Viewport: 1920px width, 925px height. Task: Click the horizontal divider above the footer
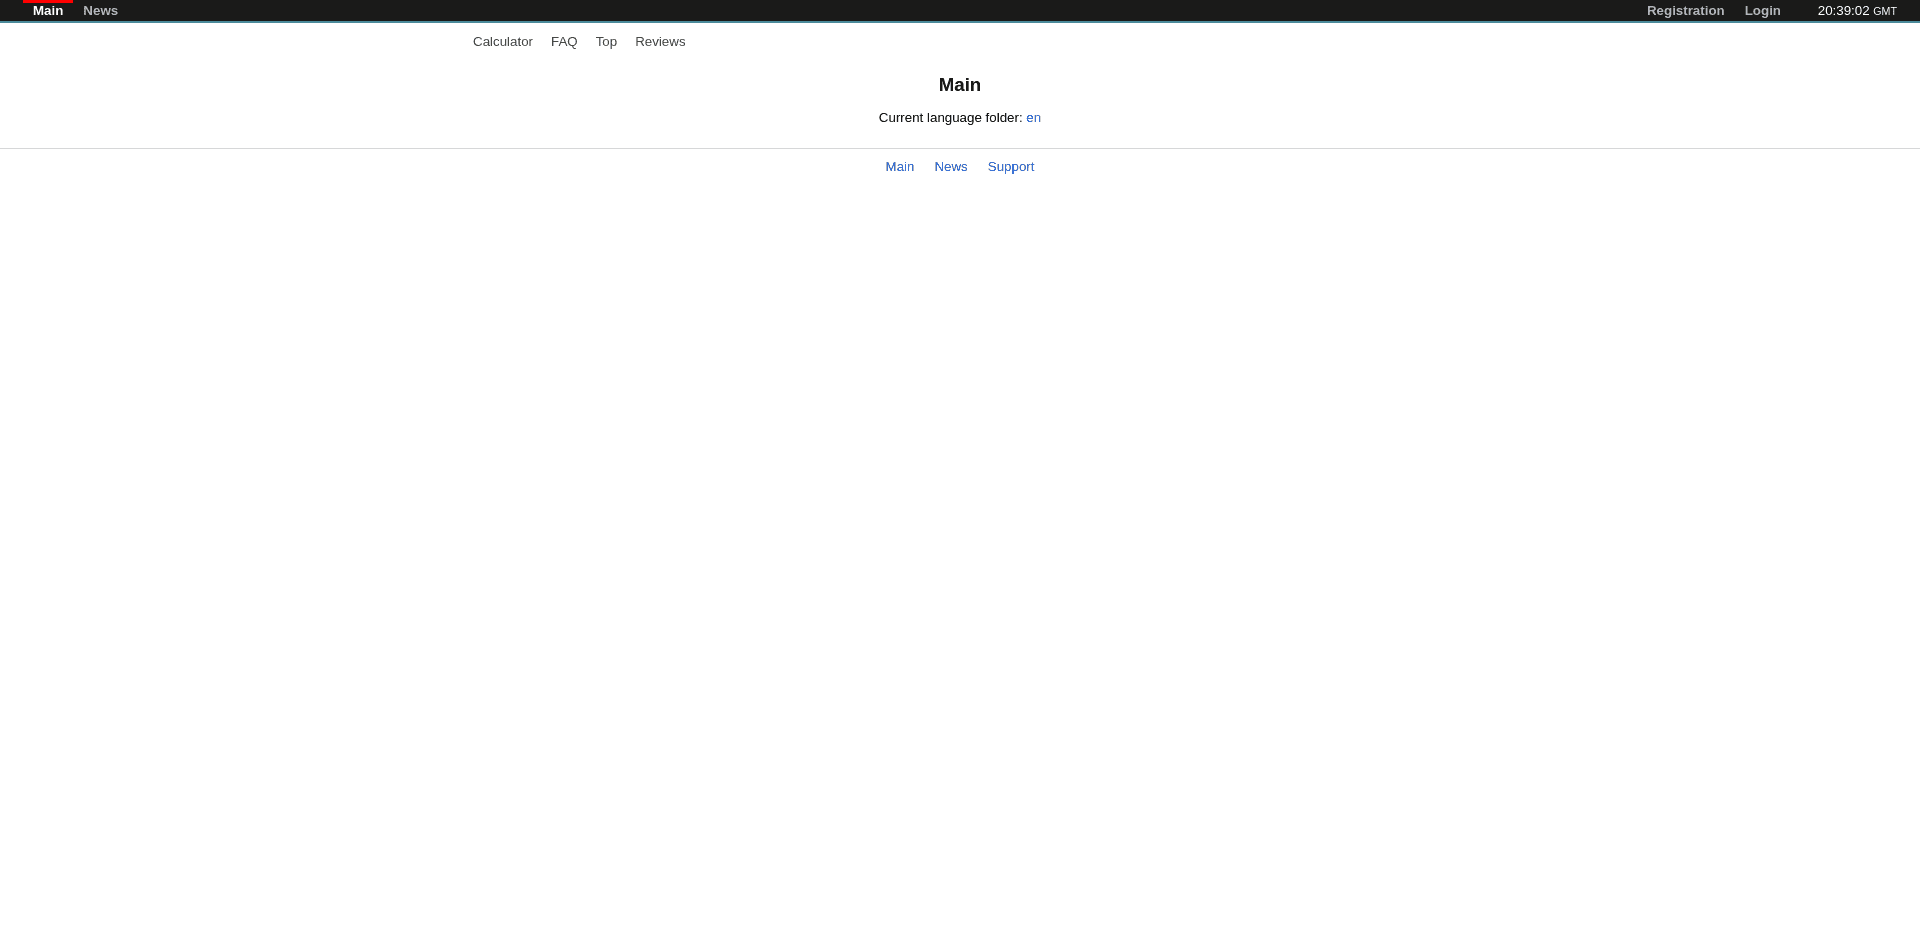[x=960, y=148]
